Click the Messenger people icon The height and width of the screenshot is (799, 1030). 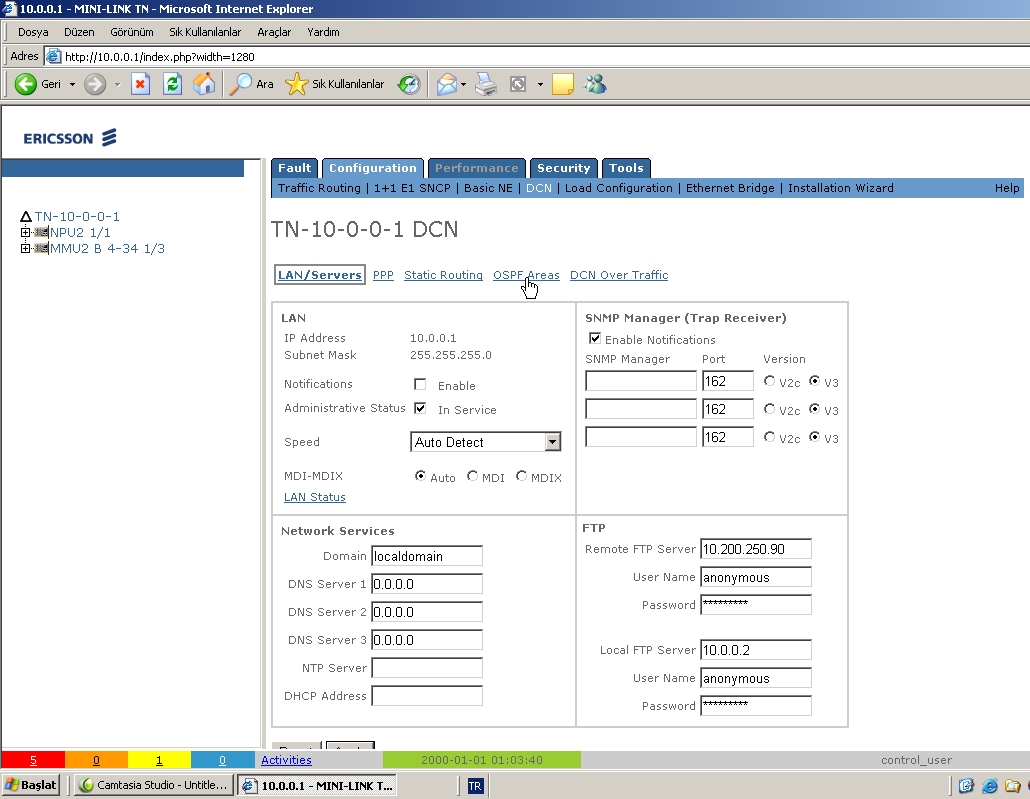click(x=595, y=84)
